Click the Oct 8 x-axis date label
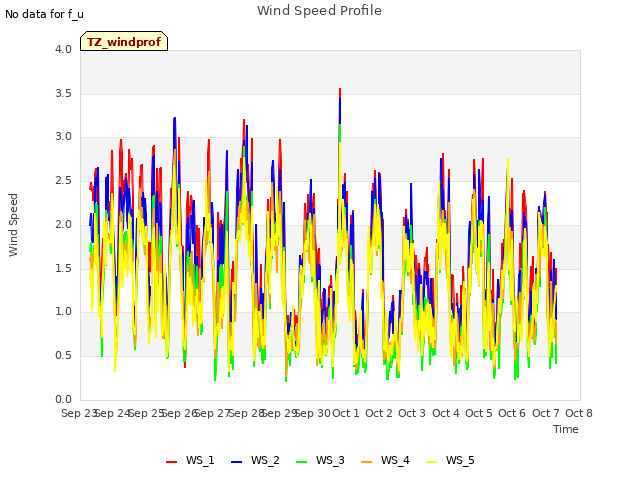The width and height of the screenshot is (640, 480). point(579,413)
